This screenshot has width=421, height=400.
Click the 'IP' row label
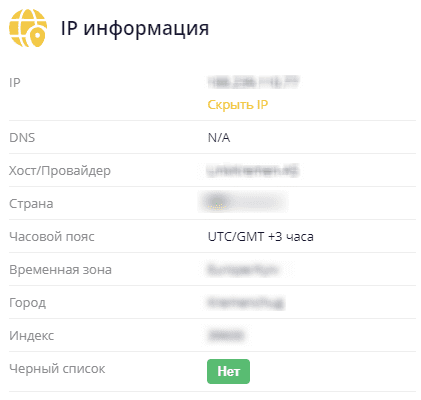click(x=15, y=82)
